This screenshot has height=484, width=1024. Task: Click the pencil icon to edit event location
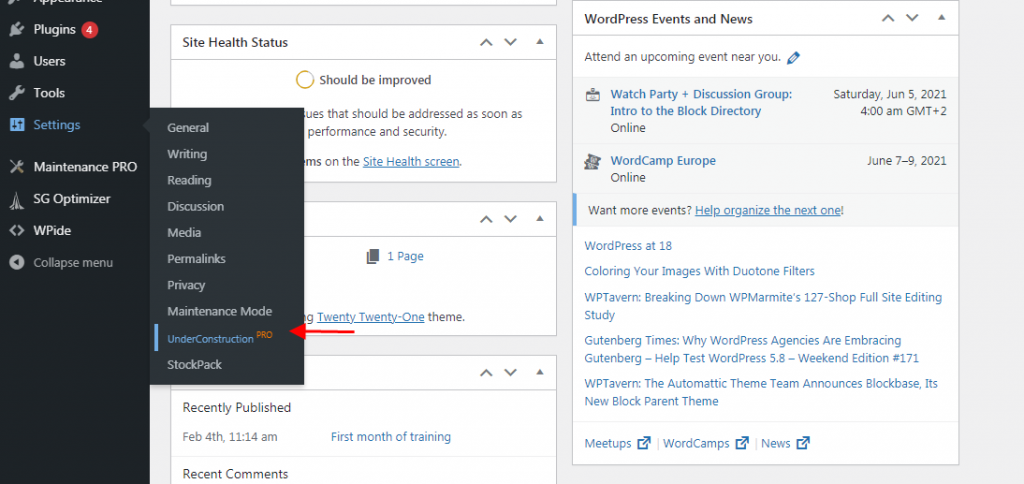[793, 57]
